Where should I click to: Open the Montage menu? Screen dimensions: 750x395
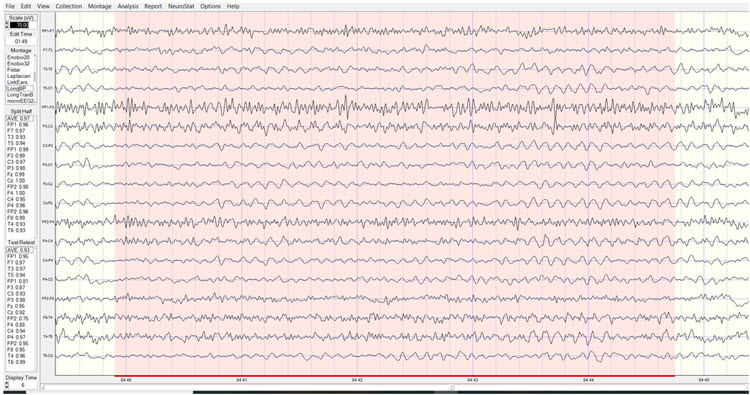tap(99, 6)
